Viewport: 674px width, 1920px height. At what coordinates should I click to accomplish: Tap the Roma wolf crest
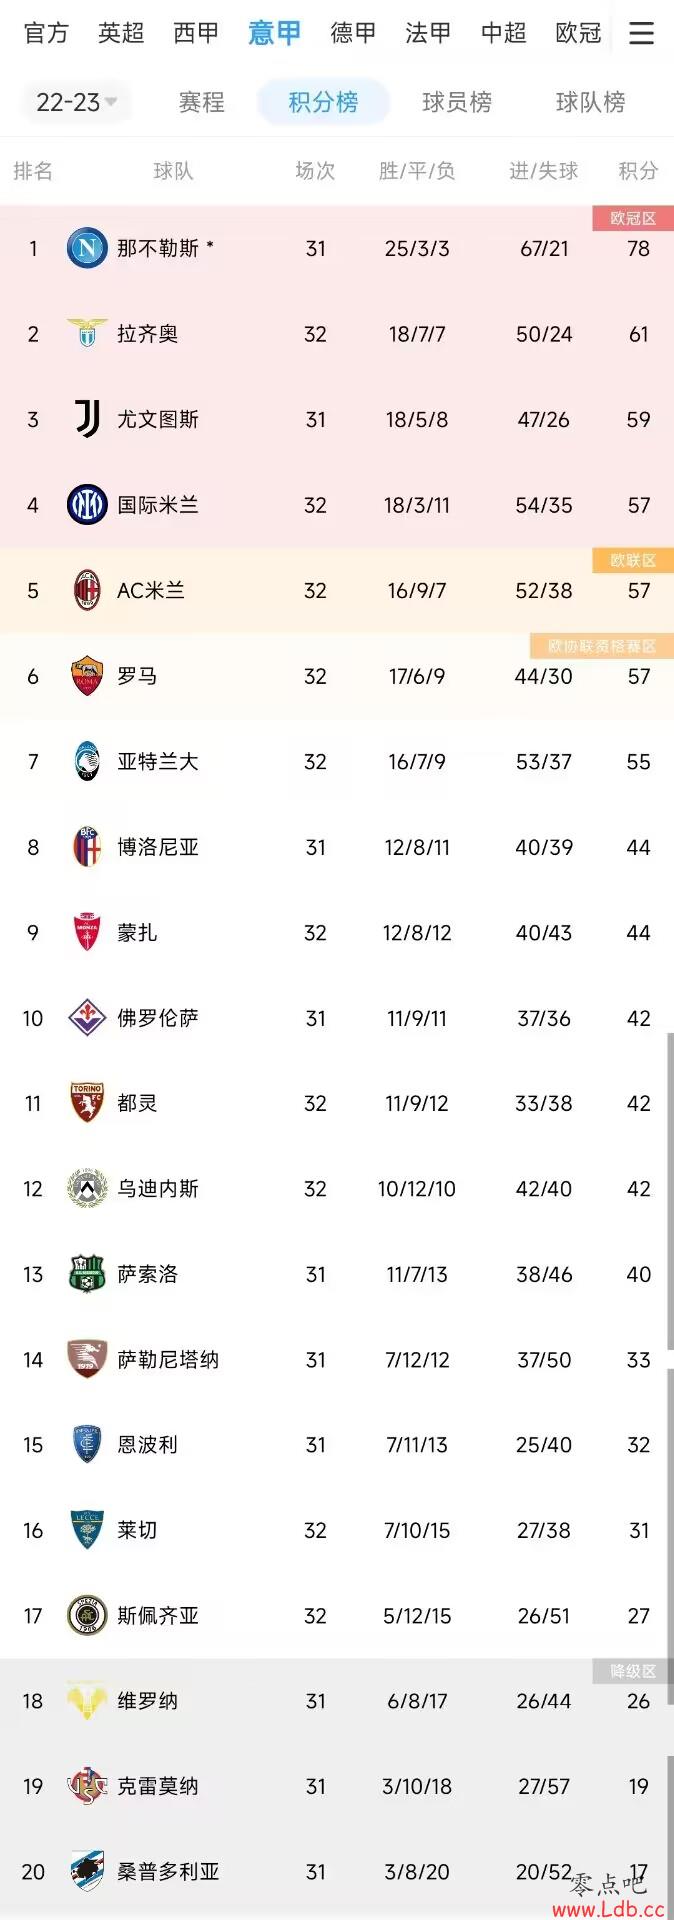(87, 676)
